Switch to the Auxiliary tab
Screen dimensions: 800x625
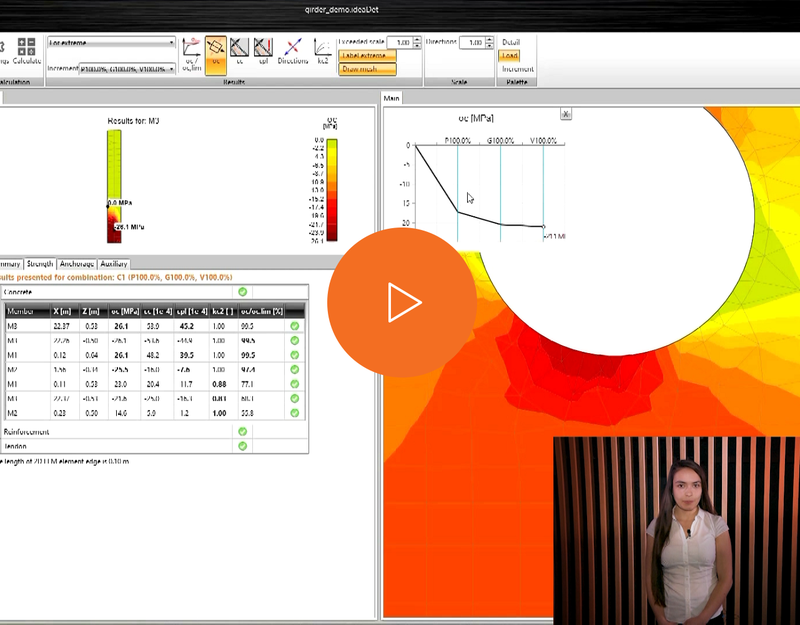coord(113,264)
